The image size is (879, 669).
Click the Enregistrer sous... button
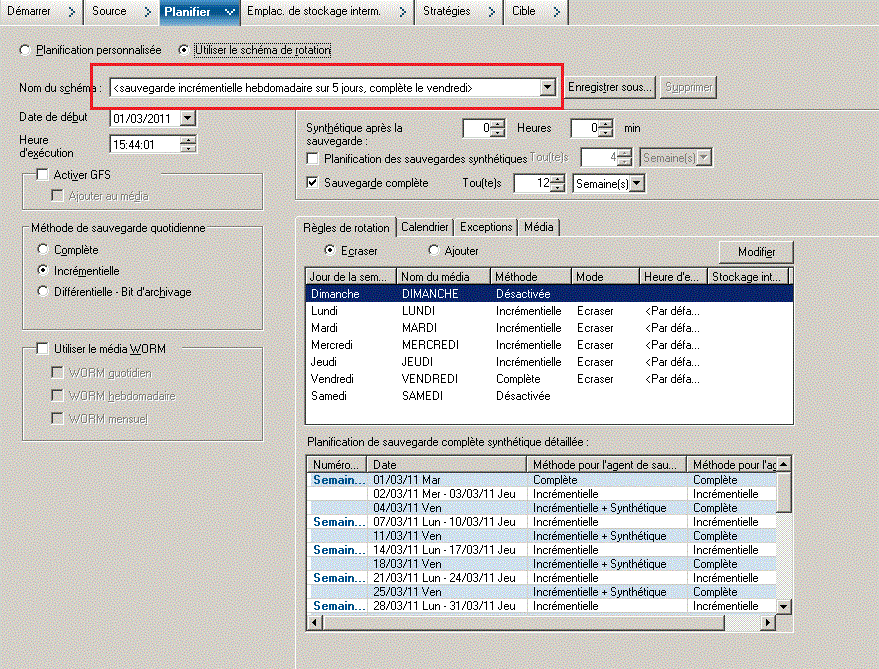click(x=610, y=87)
